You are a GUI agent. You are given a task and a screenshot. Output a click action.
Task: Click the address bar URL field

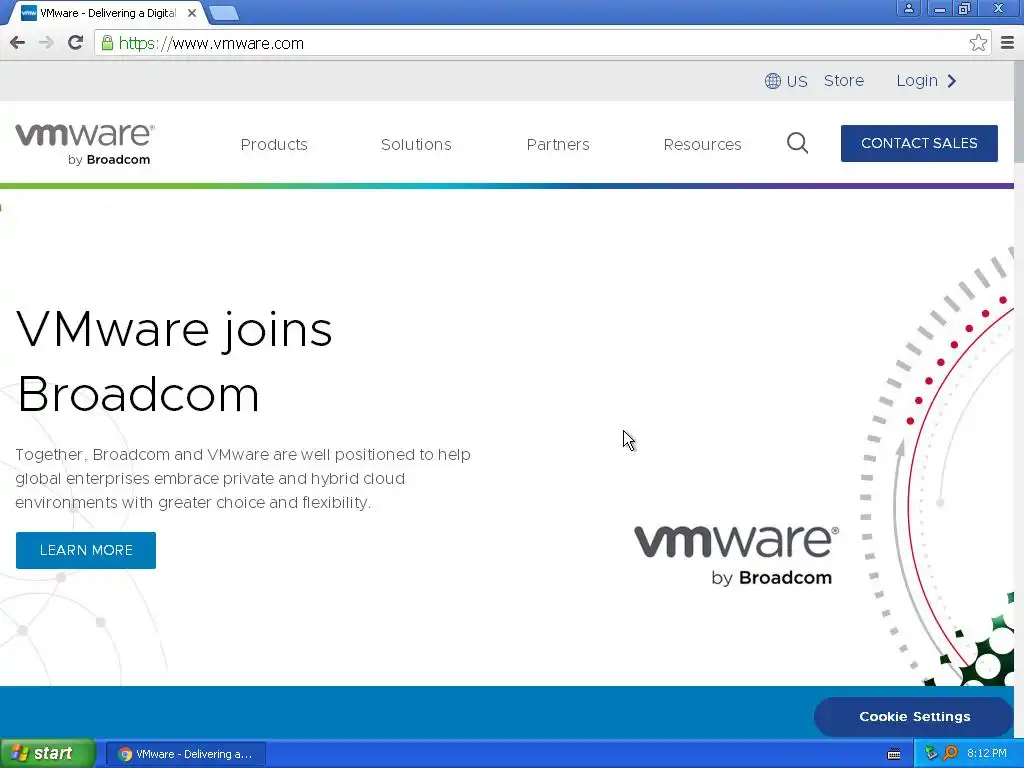(542, 43)
